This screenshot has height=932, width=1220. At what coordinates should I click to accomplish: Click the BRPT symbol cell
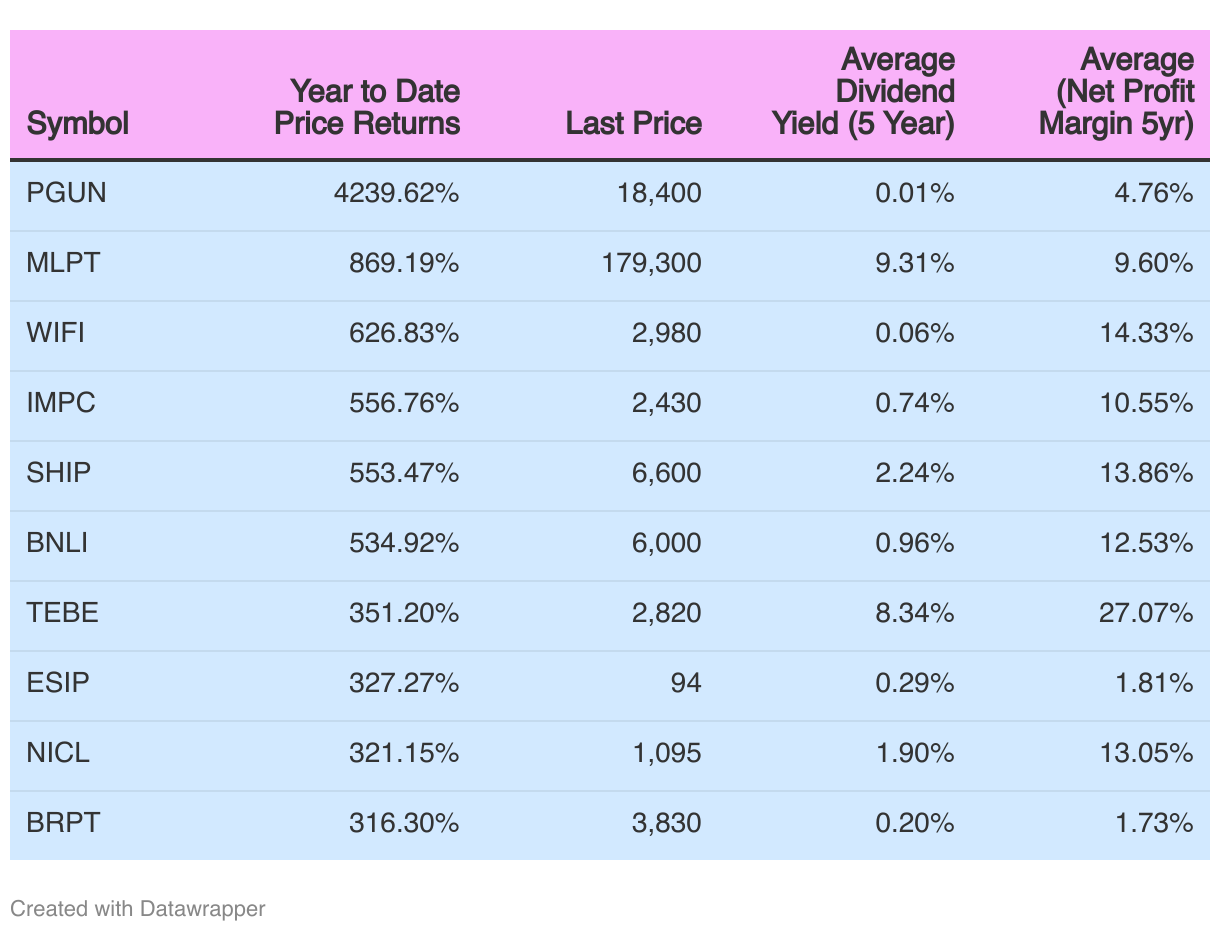[64, 823]
